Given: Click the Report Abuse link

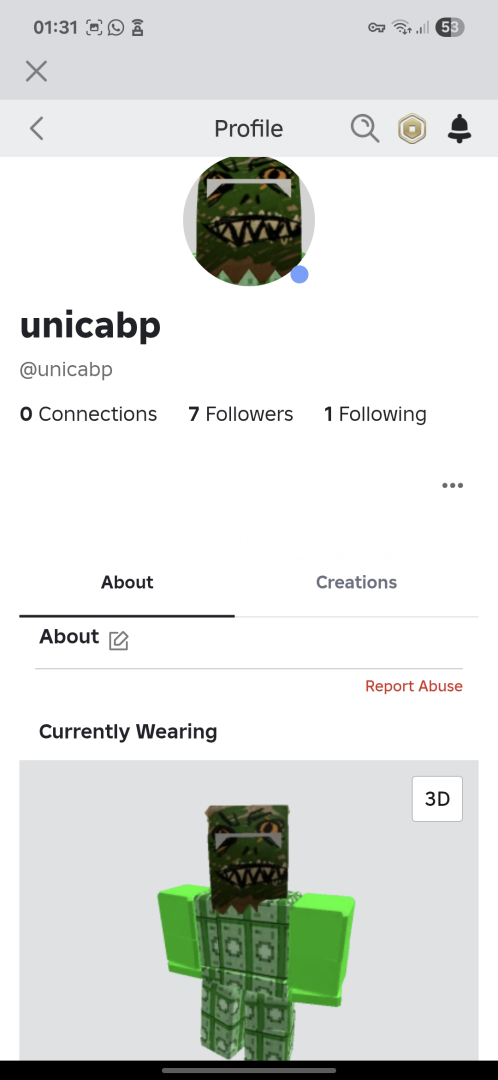Looking at the screenshot, I should tap(414, 686).
